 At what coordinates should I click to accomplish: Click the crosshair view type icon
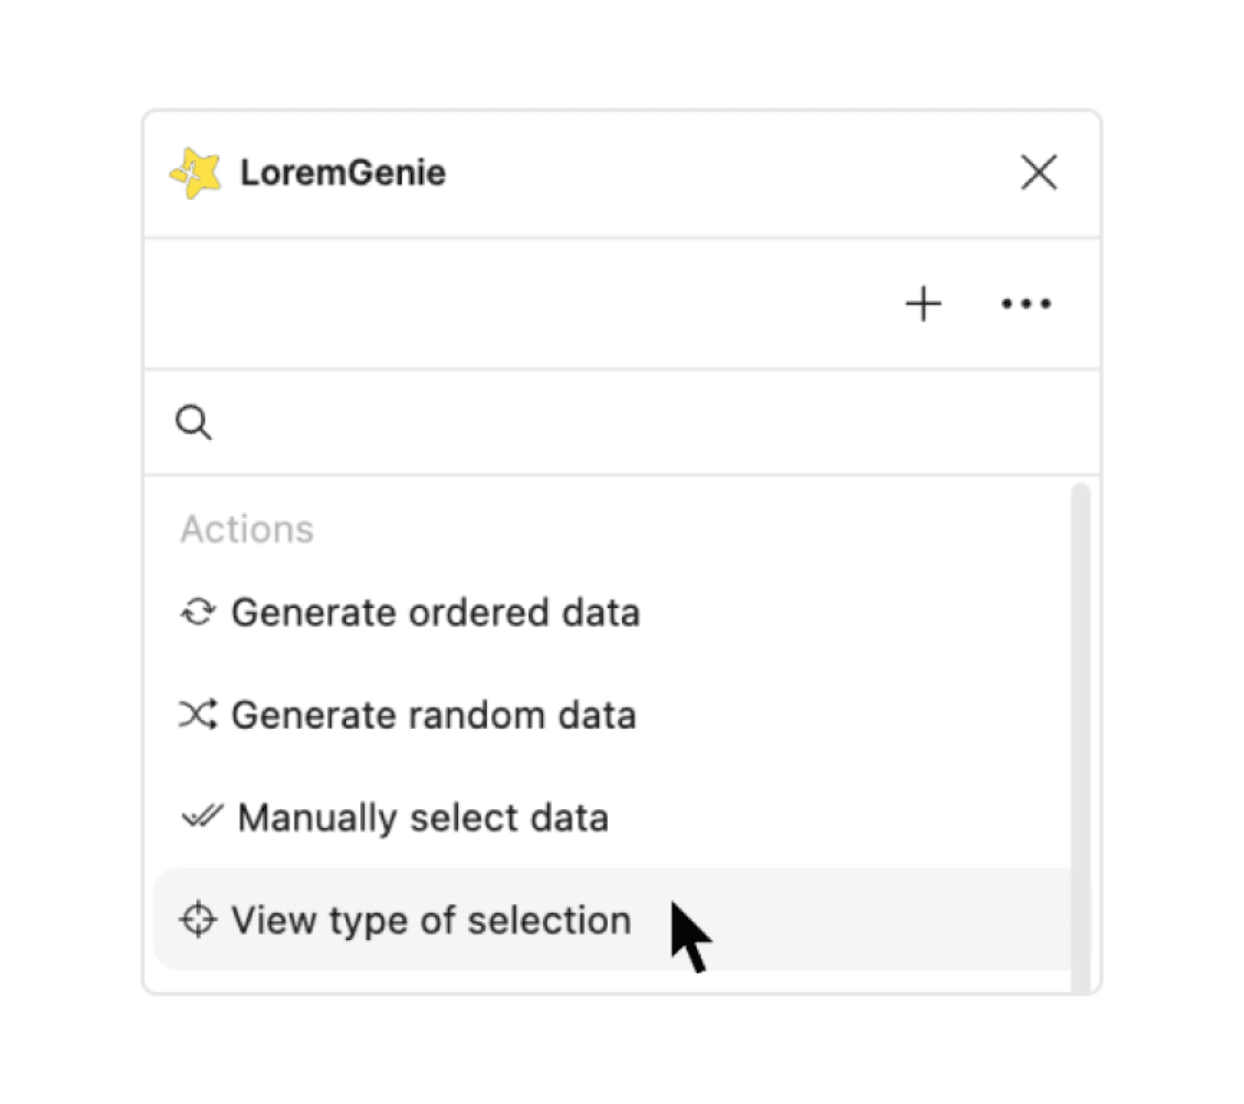(x=197, y=920)
